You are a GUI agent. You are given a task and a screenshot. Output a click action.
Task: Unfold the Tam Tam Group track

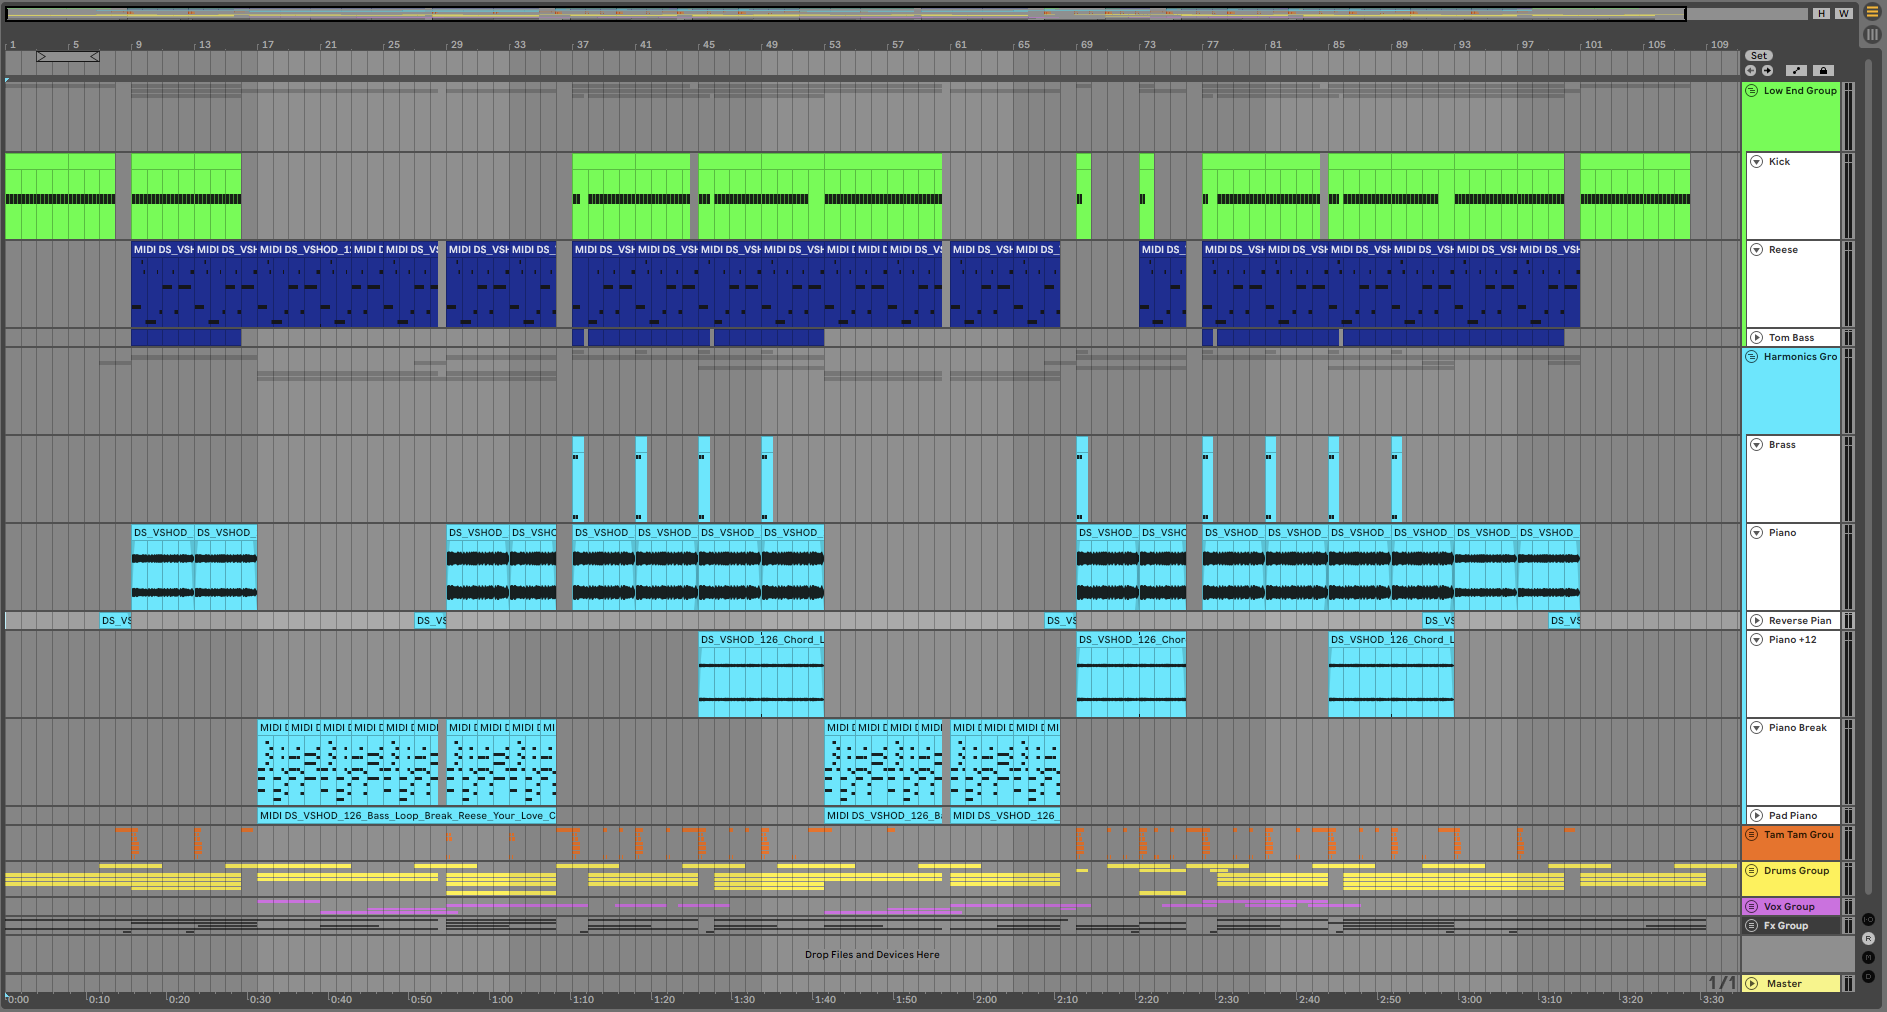[x=1752, y=835]
